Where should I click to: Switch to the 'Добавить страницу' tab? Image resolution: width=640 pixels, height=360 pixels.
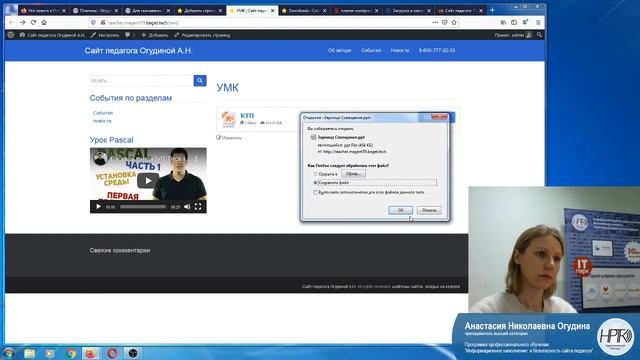(x=200, y=11)
